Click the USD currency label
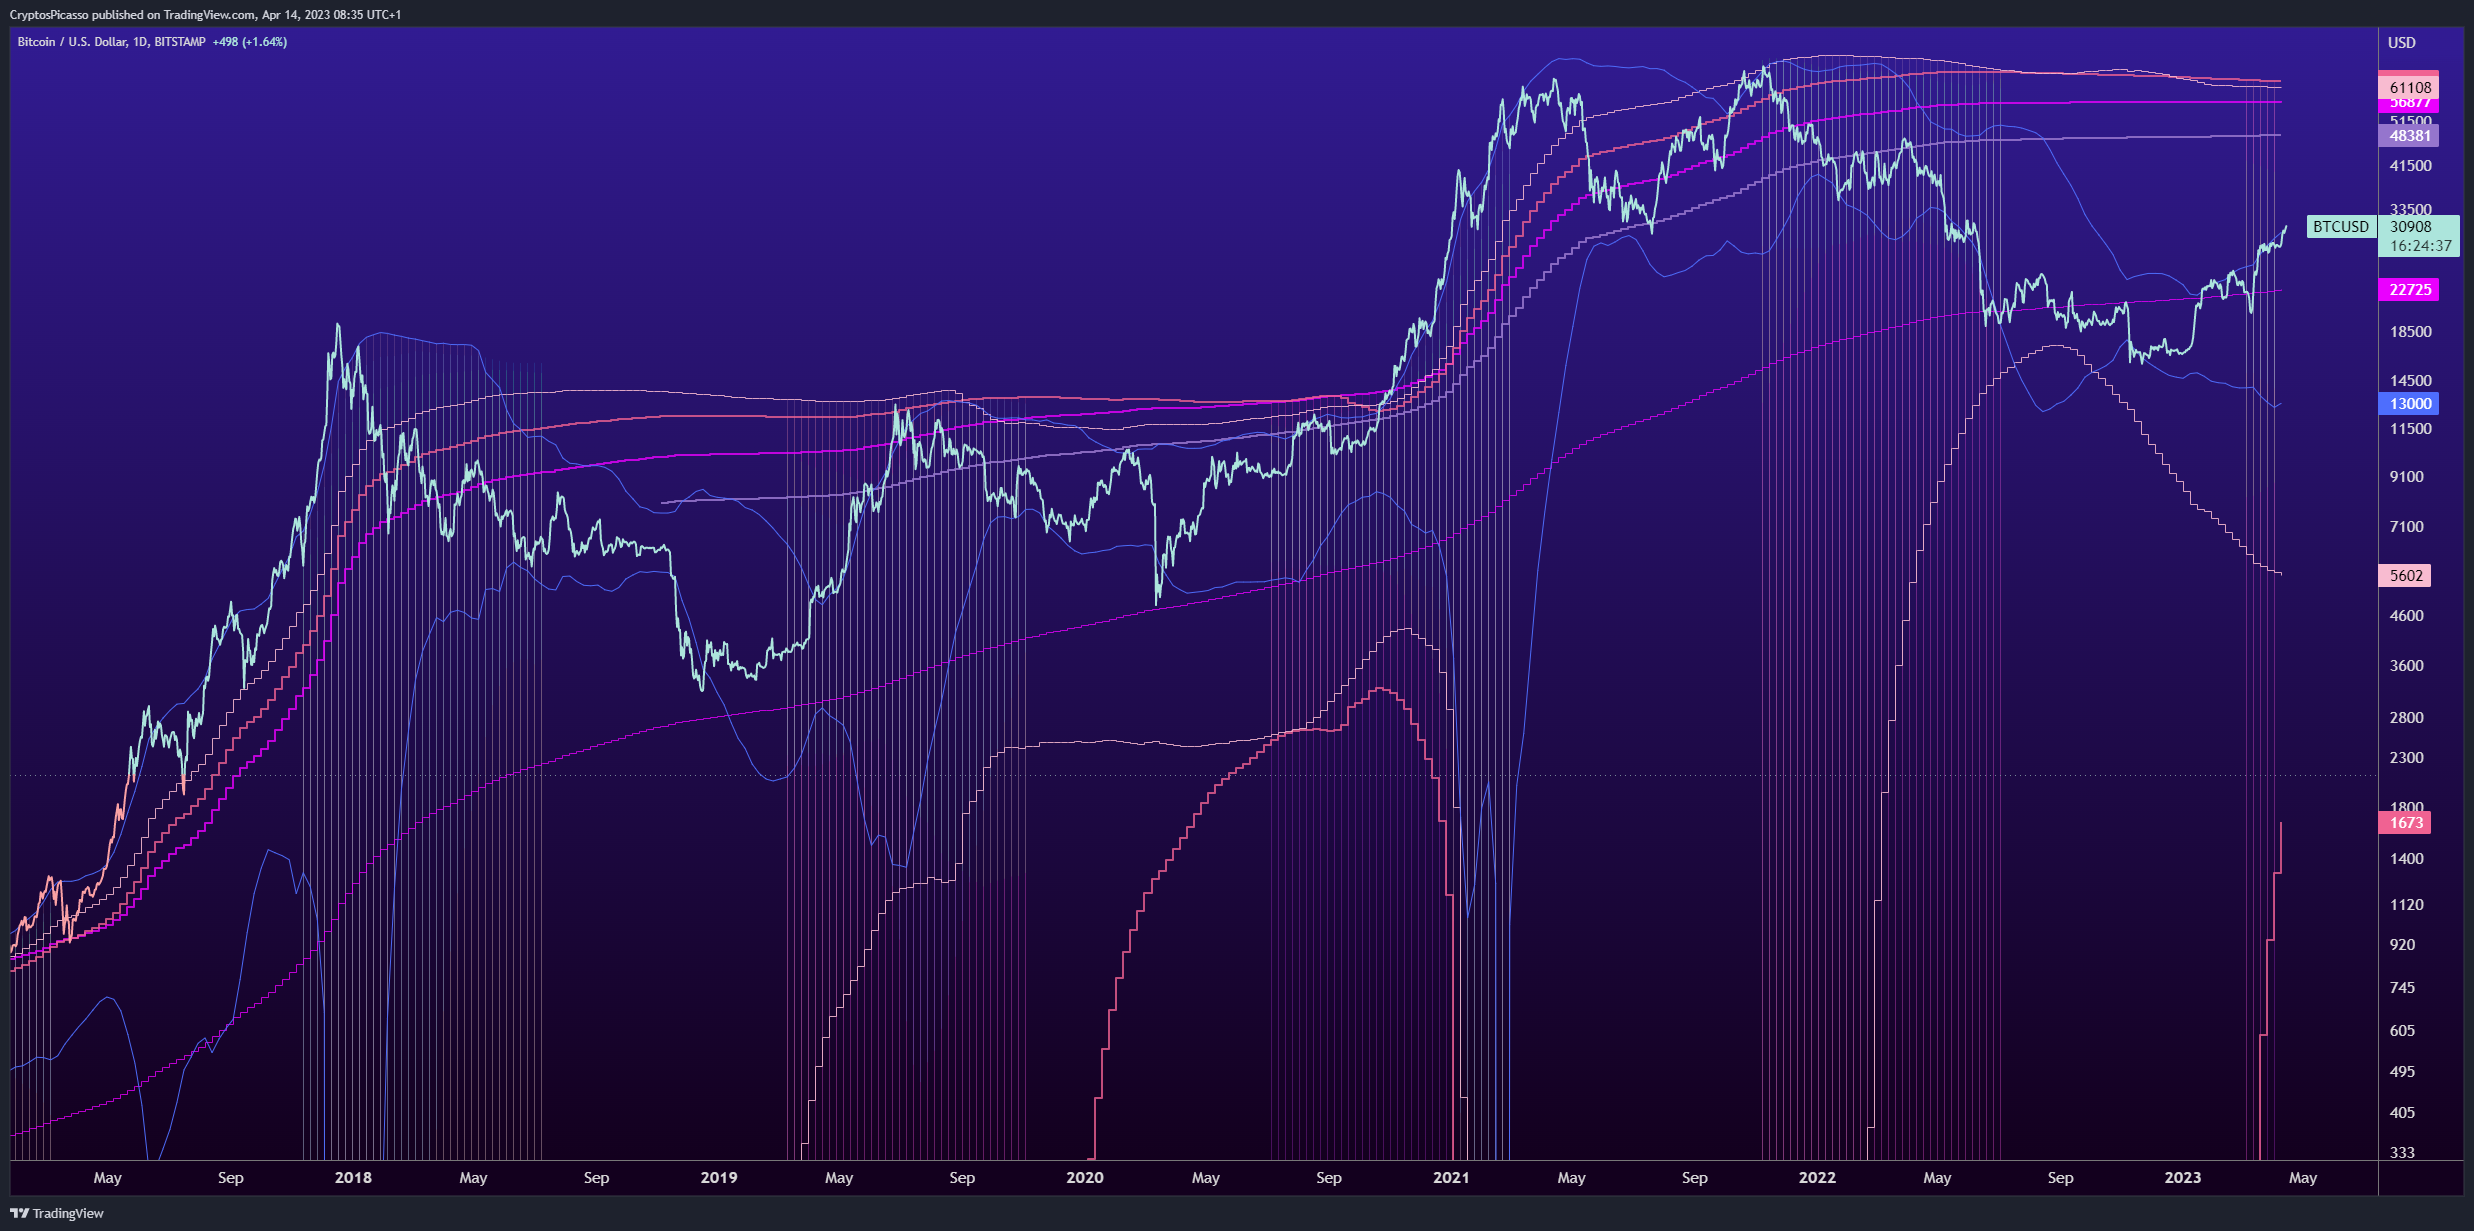The height and width of the screenshot is (1231, 2474). (x=2402, y=43)
